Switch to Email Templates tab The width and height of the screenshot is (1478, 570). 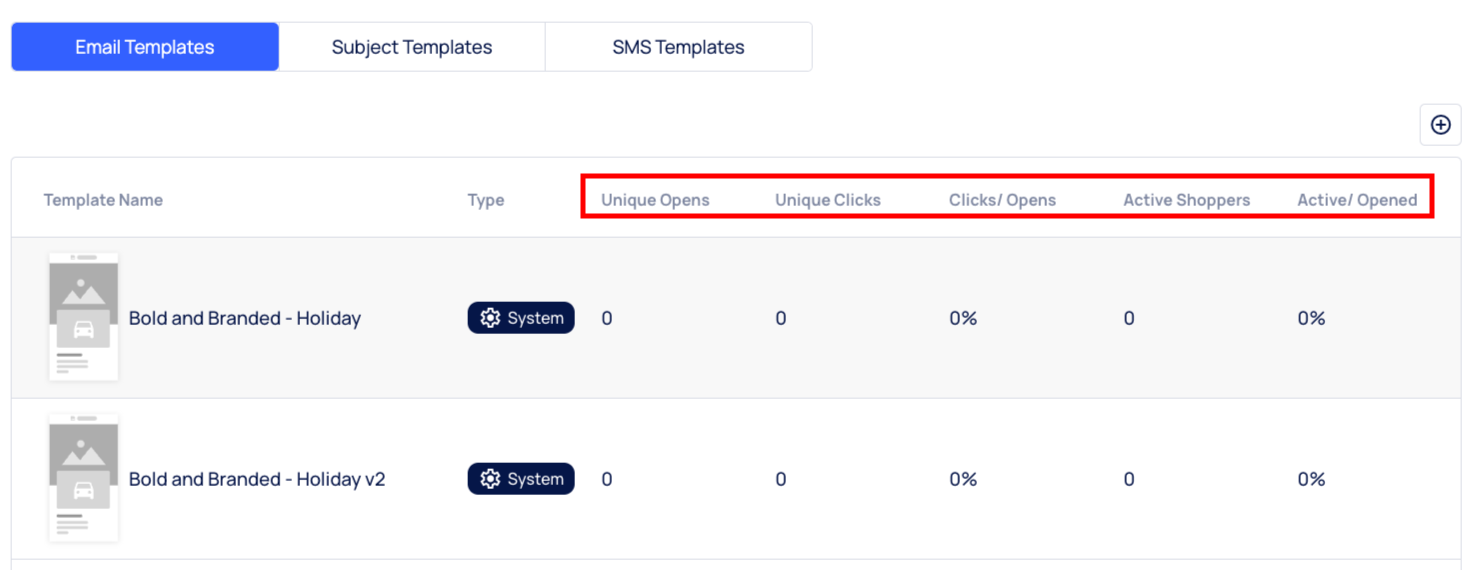(145, 47)
